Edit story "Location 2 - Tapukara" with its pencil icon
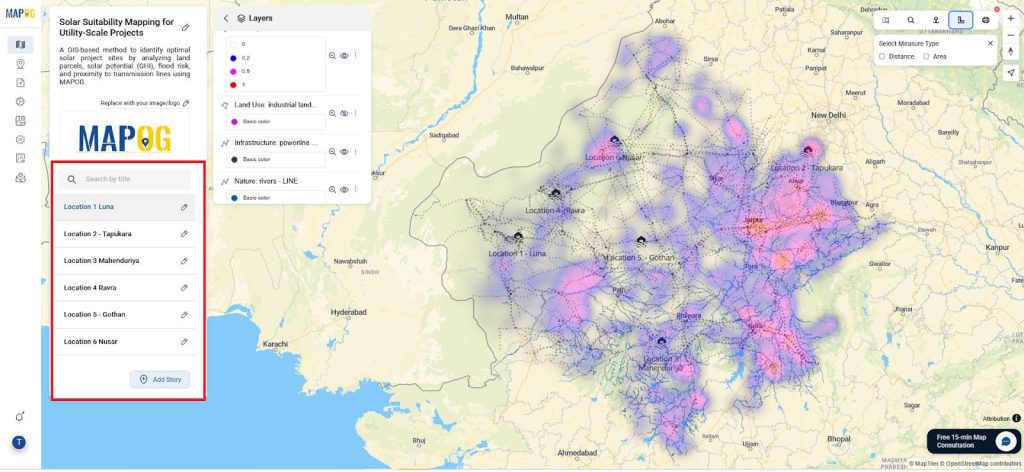This screenshot has width=1024, height=472. (x=184, y=234)
